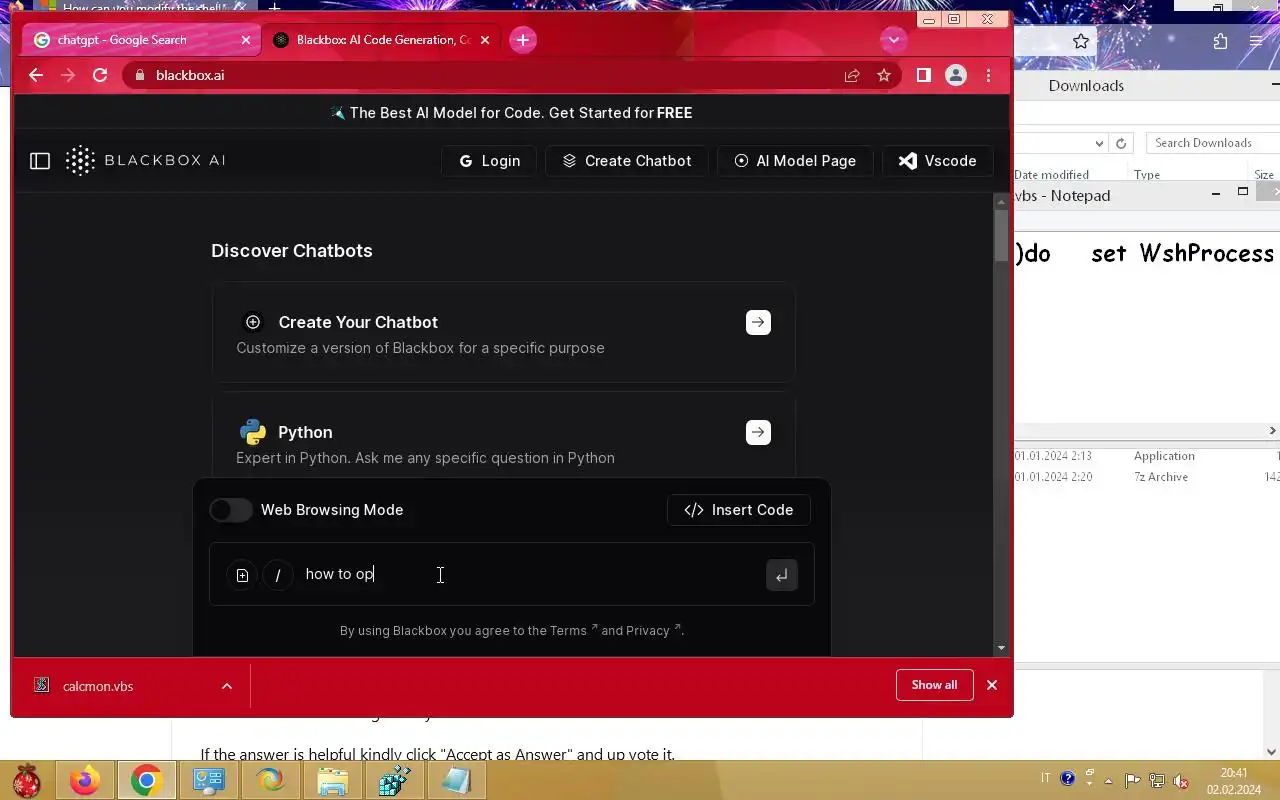Toggle Web Browsing Mode switch
Screen dimensions: 1280x800
click(231, 510)
